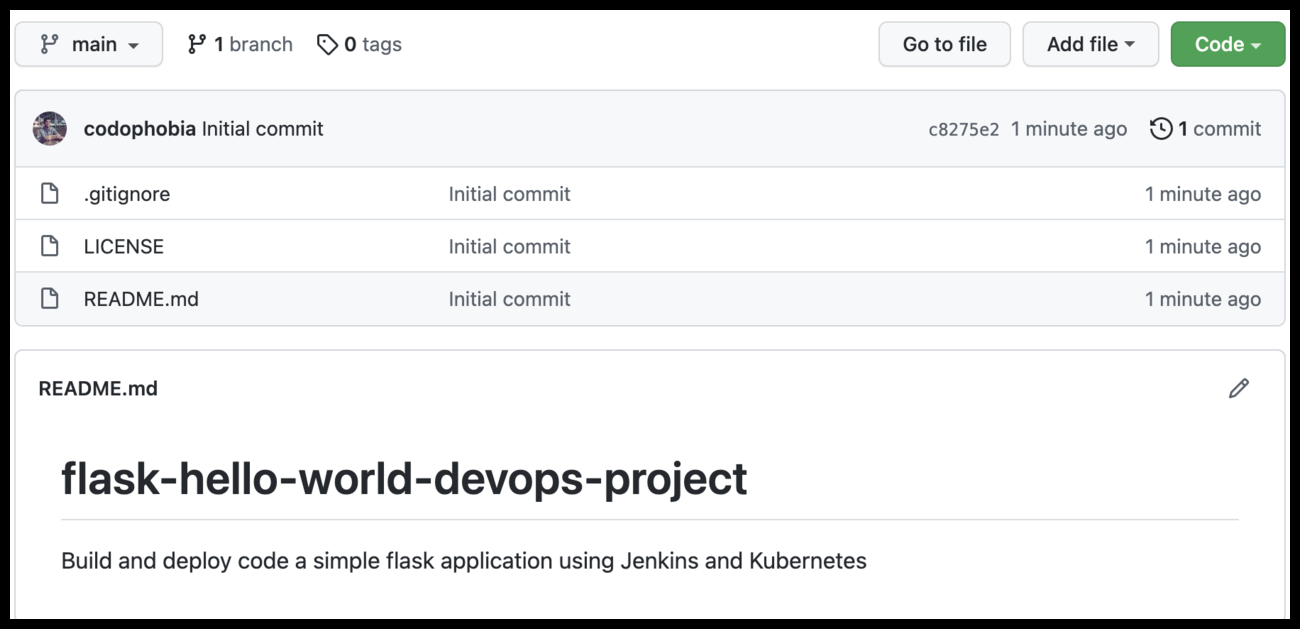The height and width of the screenshot is (629, 1300).
Task: Open the .gitignore file link
Action: pyautogui.click(x=127, y=194)
